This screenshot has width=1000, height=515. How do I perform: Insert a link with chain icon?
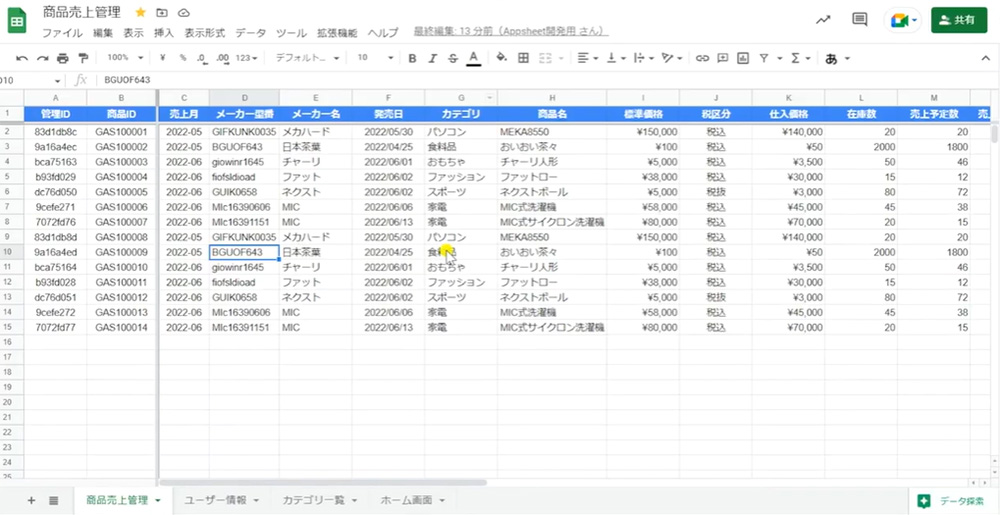[702, 58]
